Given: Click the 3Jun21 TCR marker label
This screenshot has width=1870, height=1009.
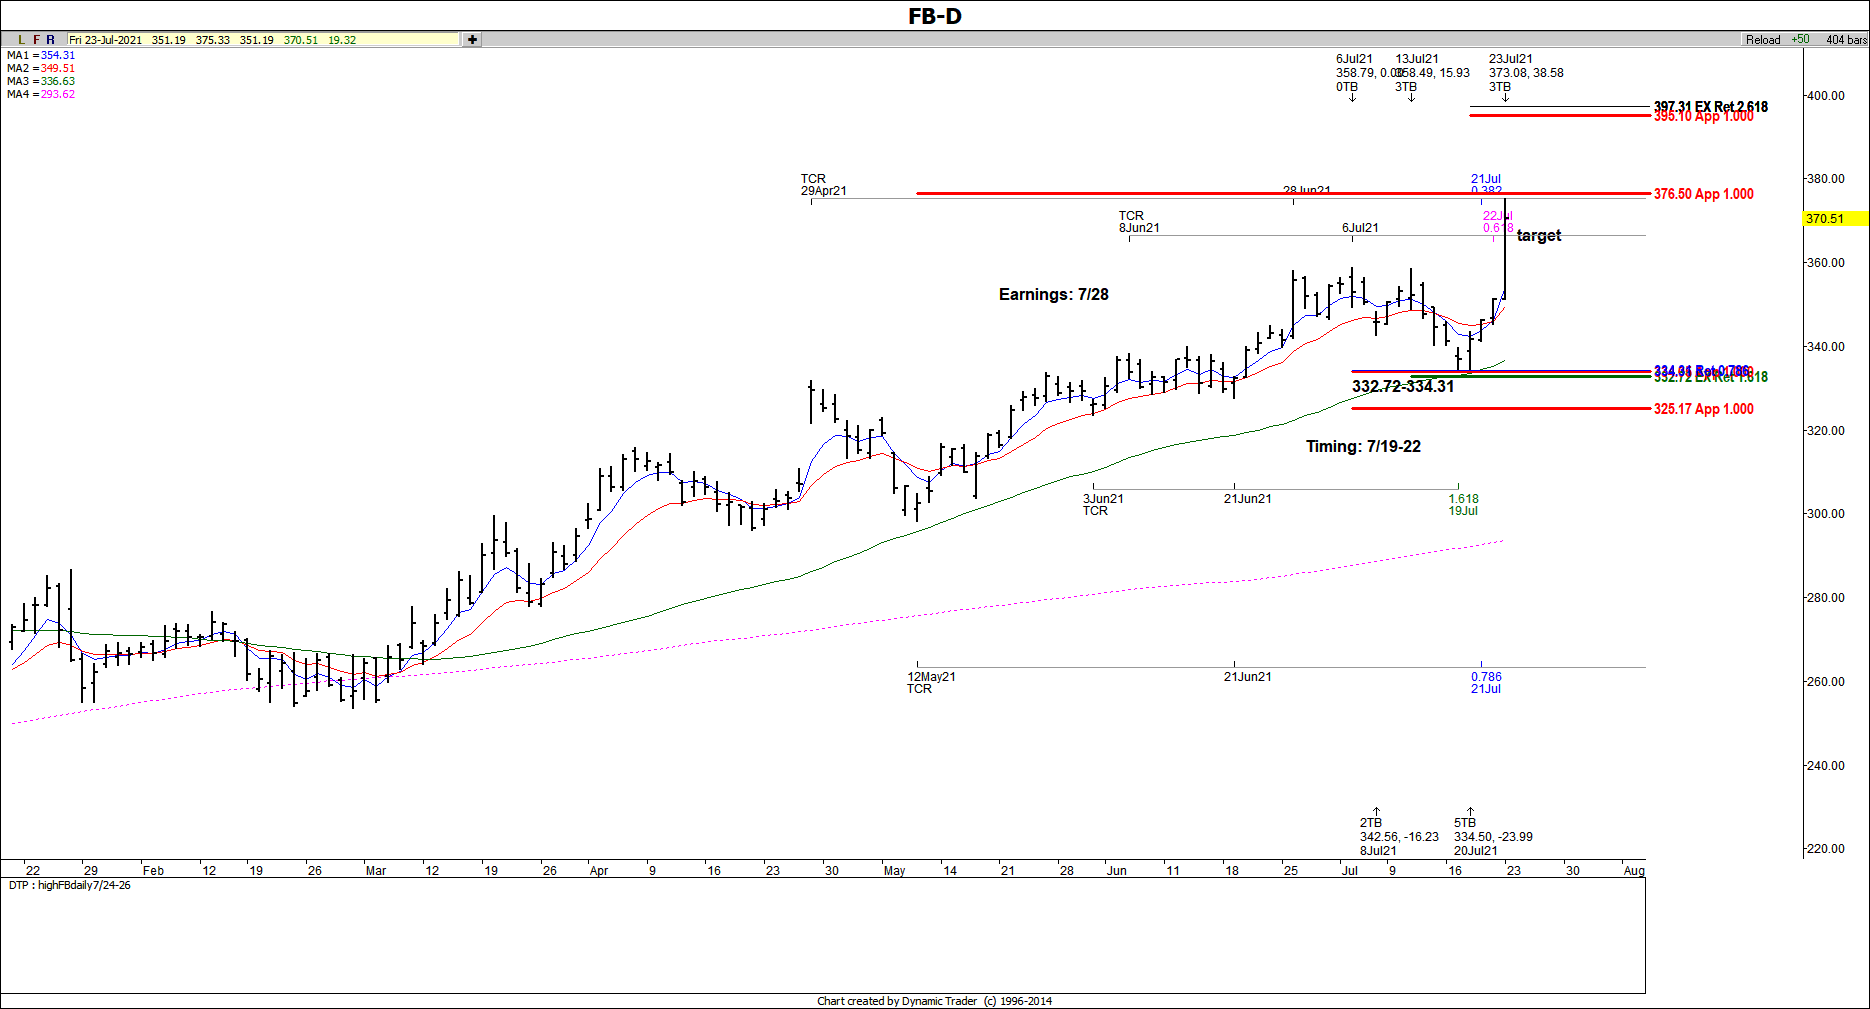Looking at the screenshot, I should point(1103,505).
